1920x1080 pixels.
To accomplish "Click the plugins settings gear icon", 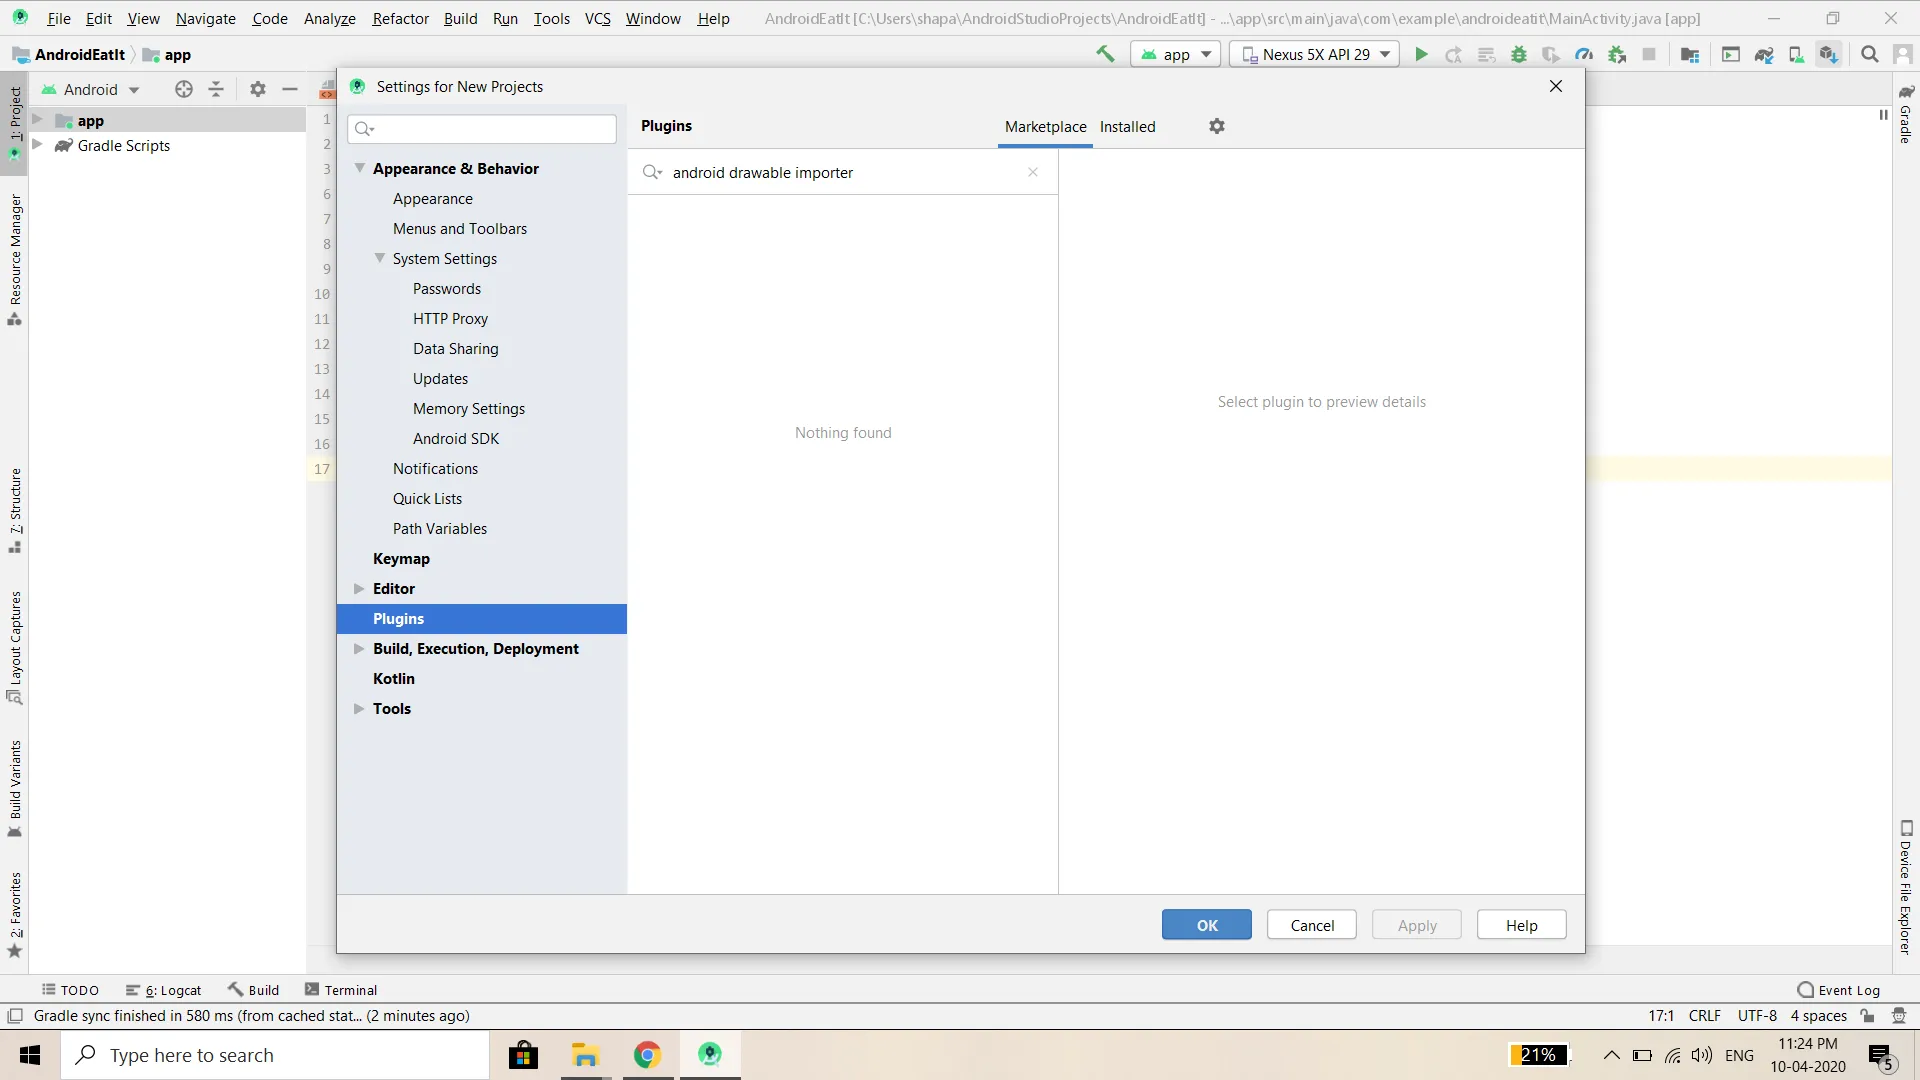I will pyautogui.click(x=1216, y=126).
